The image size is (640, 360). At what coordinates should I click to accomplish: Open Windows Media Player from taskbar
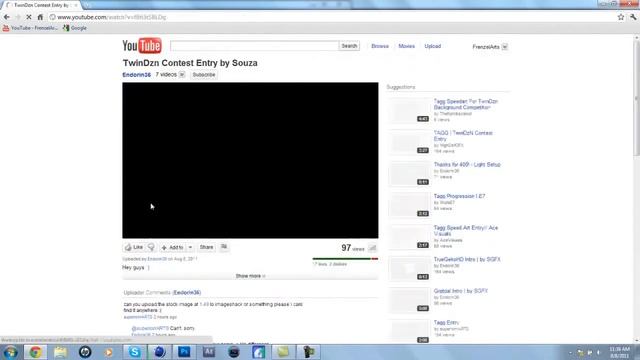pyautogui.click(x=109, y=352)
